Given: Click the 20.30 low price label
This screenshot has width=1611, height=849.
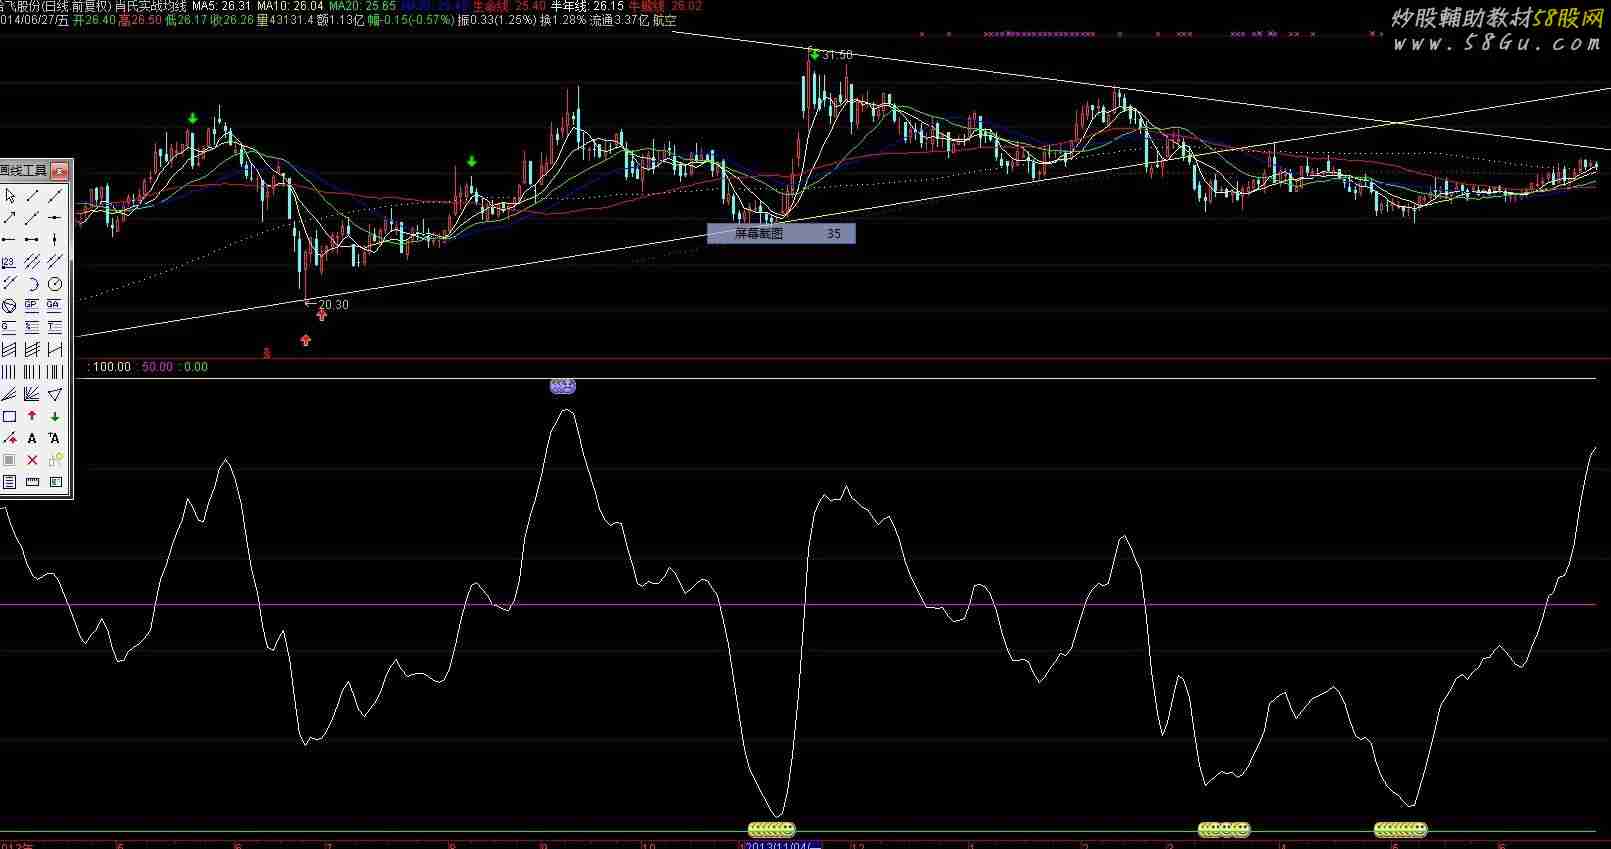Looking at the screenshot, I should [334, 305].
